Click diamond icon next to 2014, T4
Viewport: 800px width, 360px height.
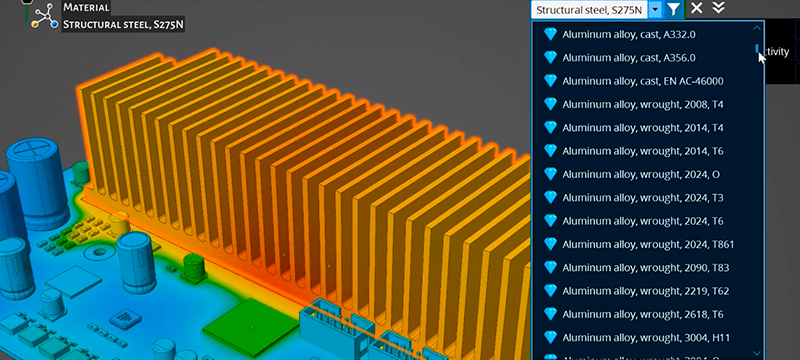pyautogui.click(x=550, y=127)
